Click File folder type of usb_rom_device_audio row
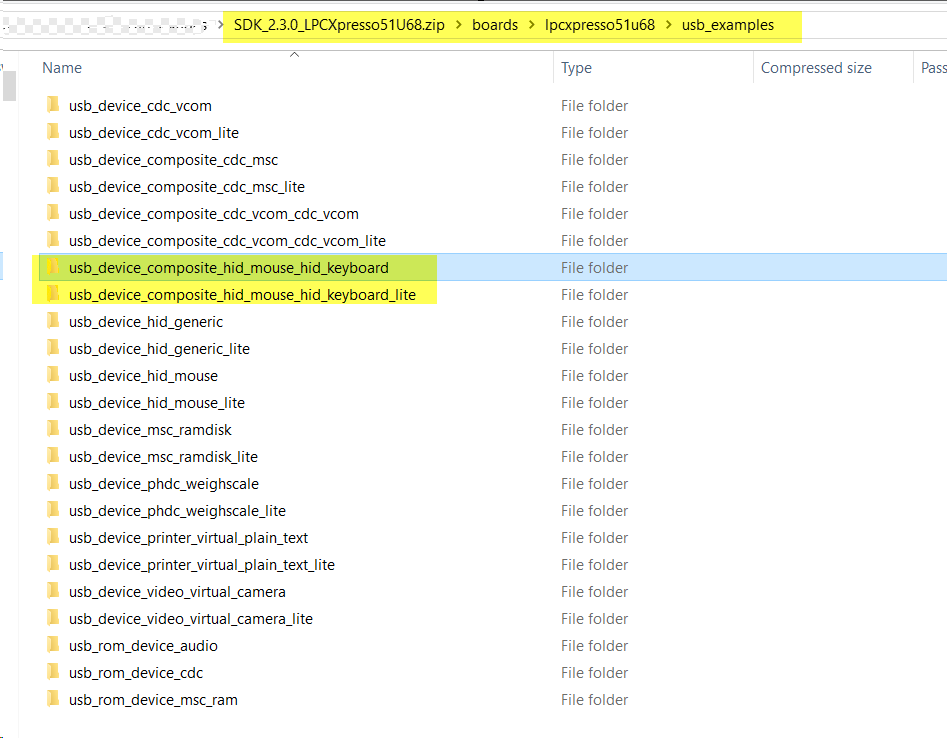 pos(594,646)
